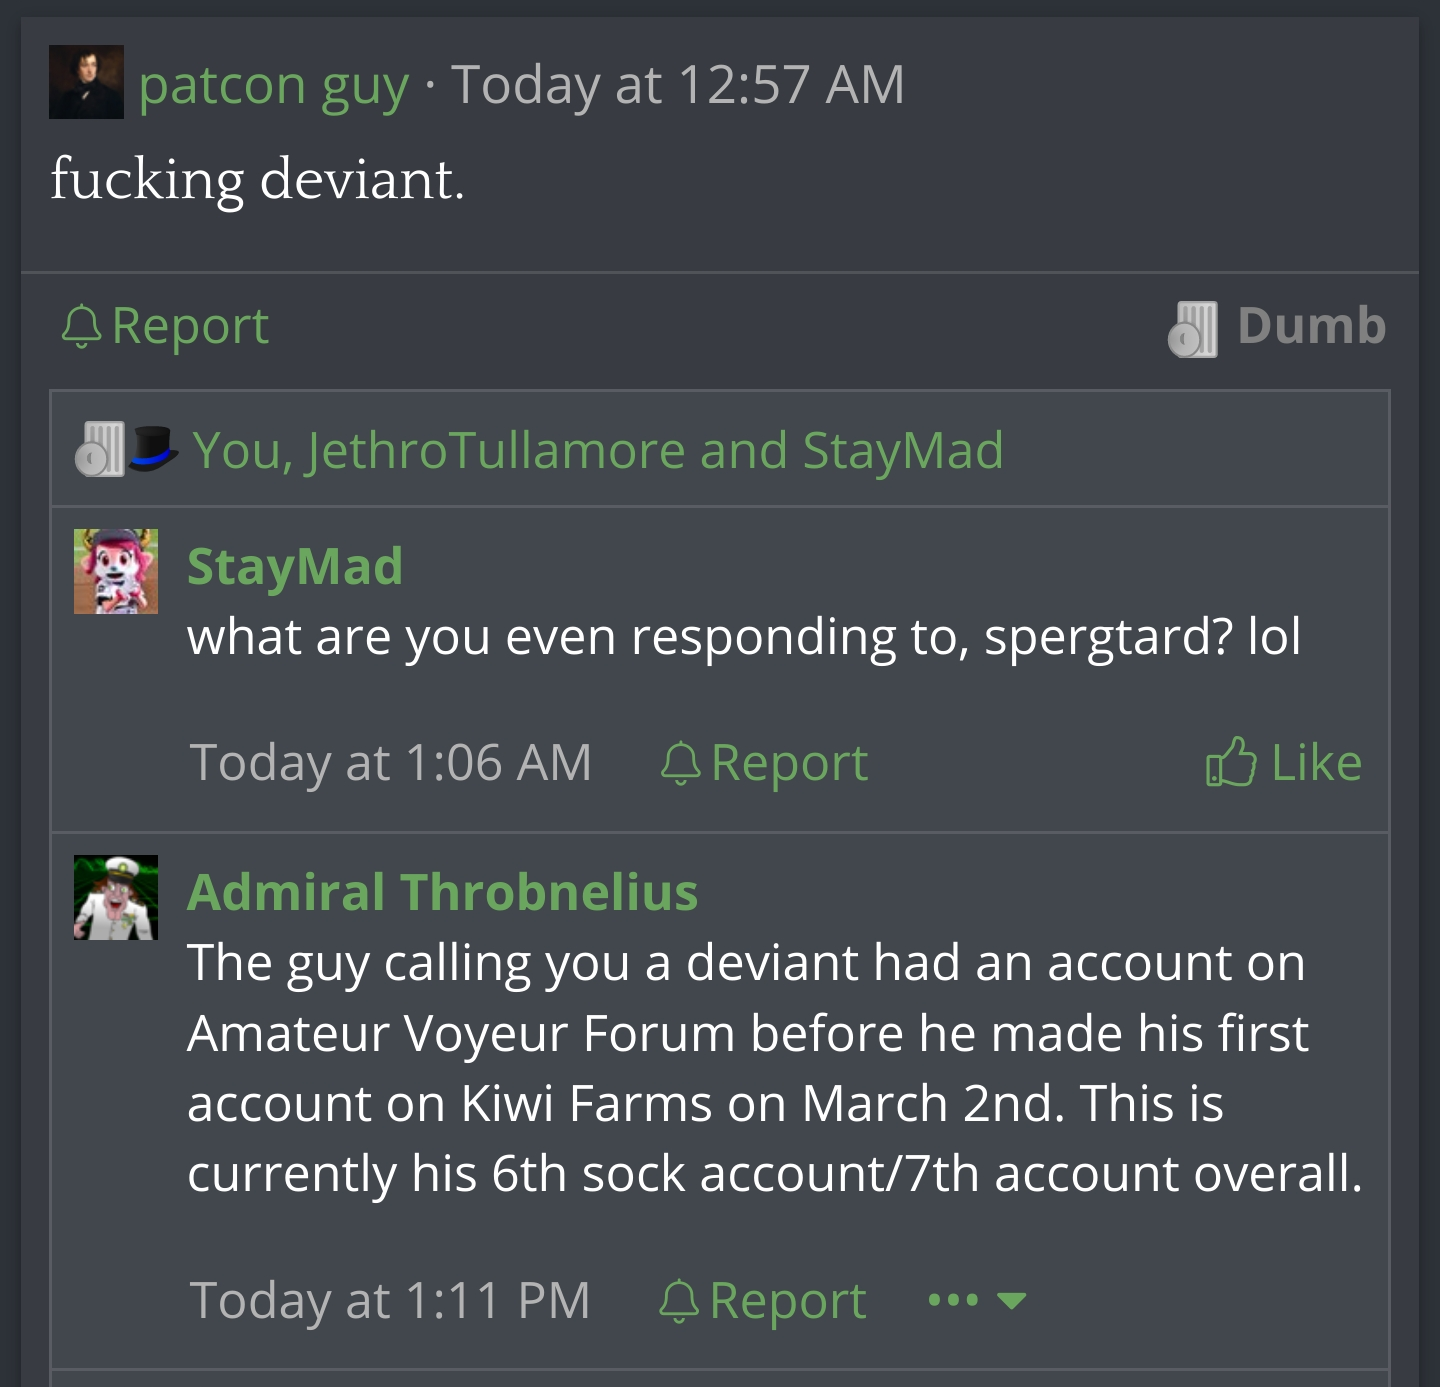Image resolution: width=1440 pixels, height=1387 pixels.
Task: Click the Dumb reaction icon in the reactions bar
Action: 99,449
